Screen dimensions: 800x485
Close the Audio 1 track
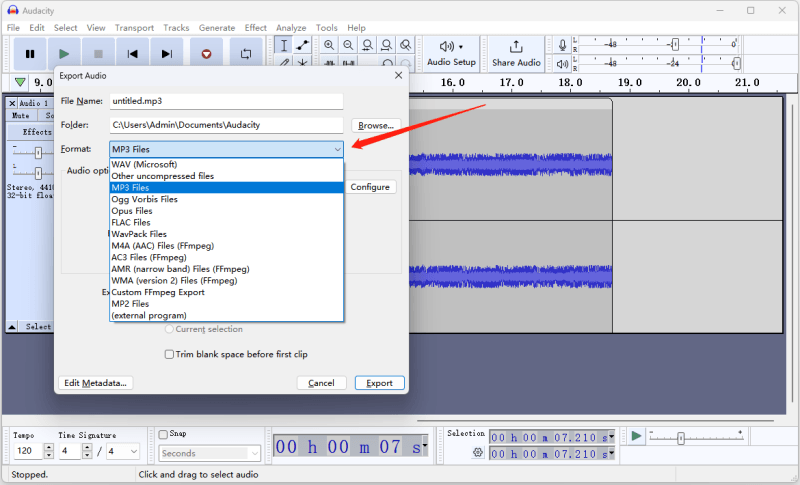(12, 103)
